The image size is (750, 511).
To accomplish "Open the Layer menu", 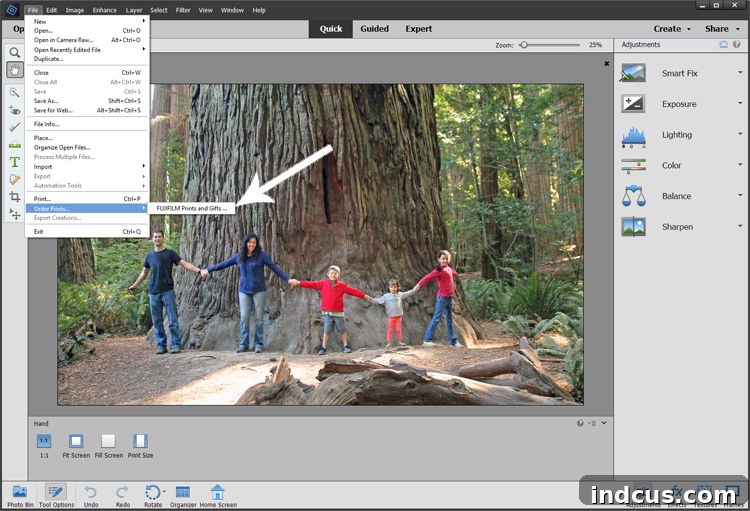I will tap(134, 10).
